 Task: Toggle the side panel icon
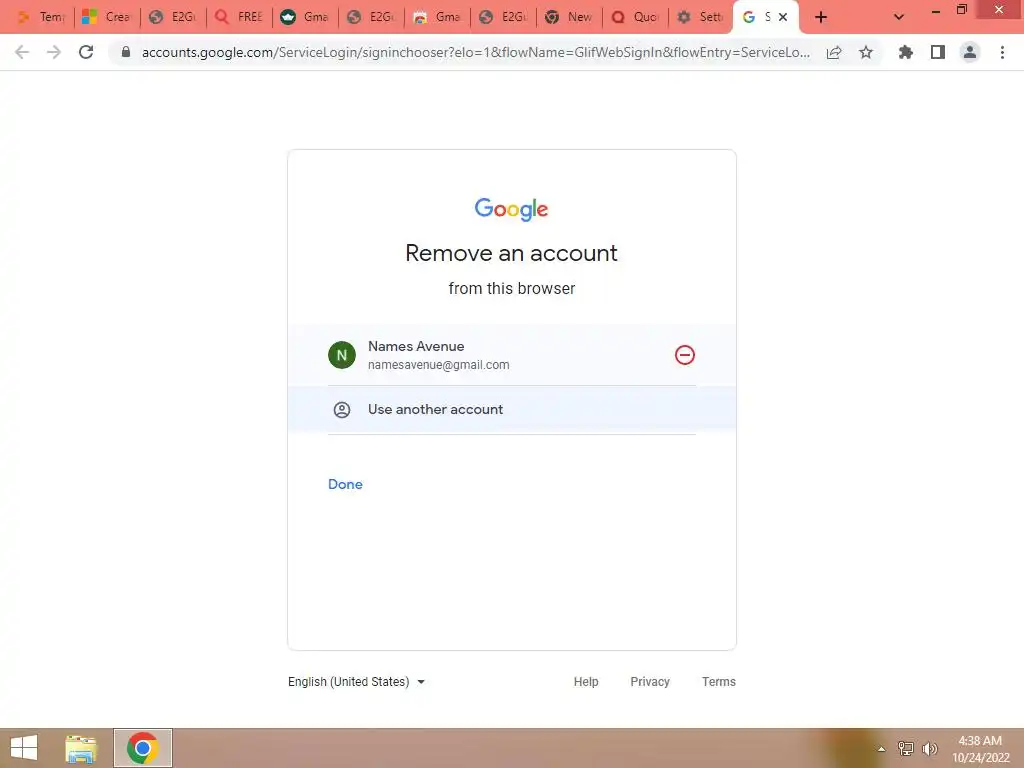938,52
